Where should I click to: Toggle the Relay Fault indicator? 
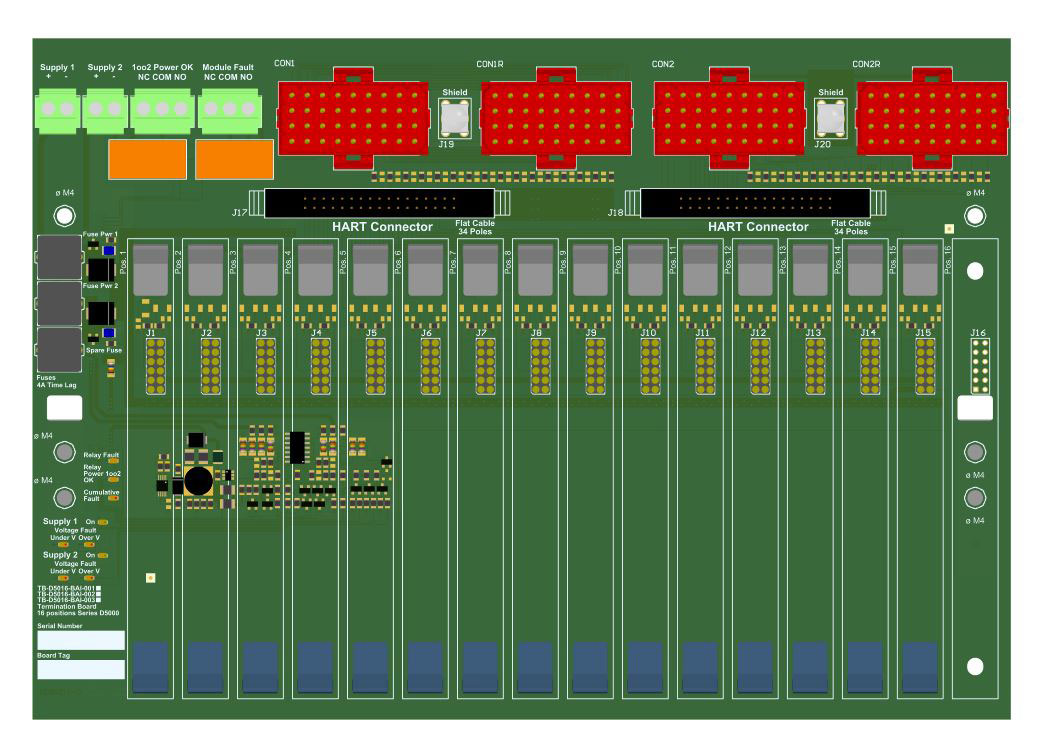pos(113,462)
